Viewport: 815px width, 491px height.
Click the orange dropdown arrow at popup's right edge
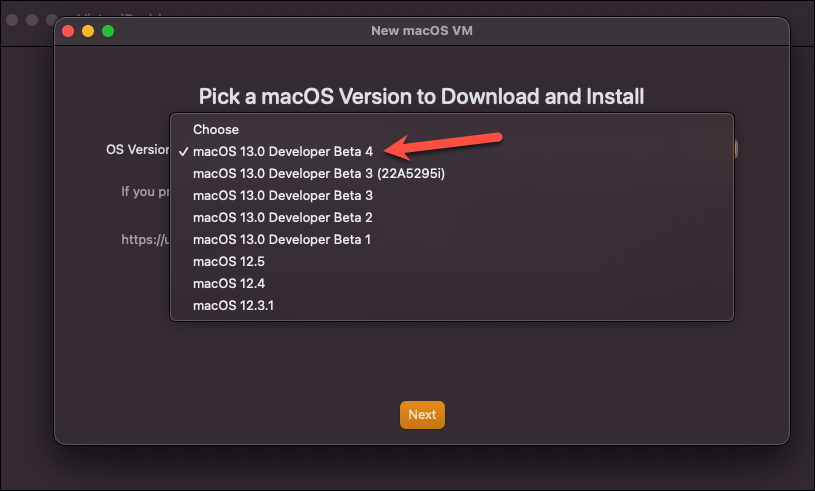(735, 150)
